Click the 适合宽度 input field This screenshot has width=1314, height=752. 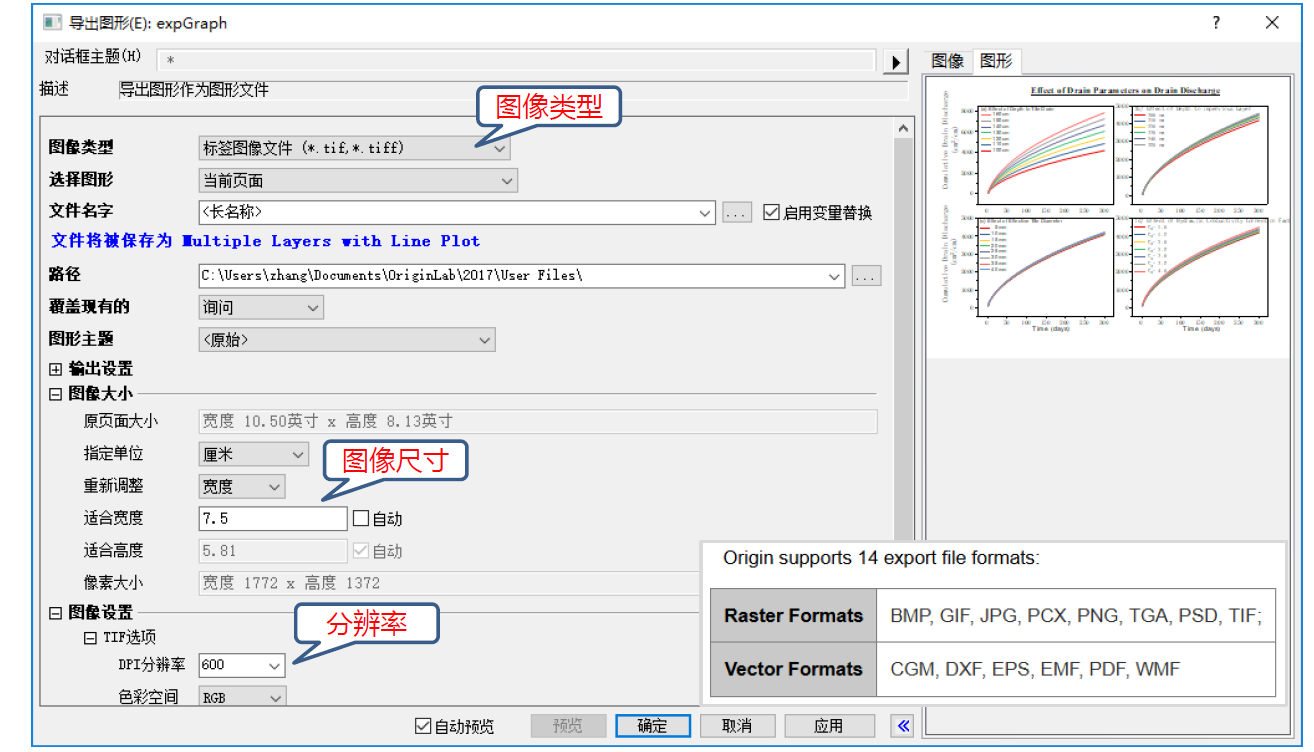pyautogui.click(x=272, y=519)
